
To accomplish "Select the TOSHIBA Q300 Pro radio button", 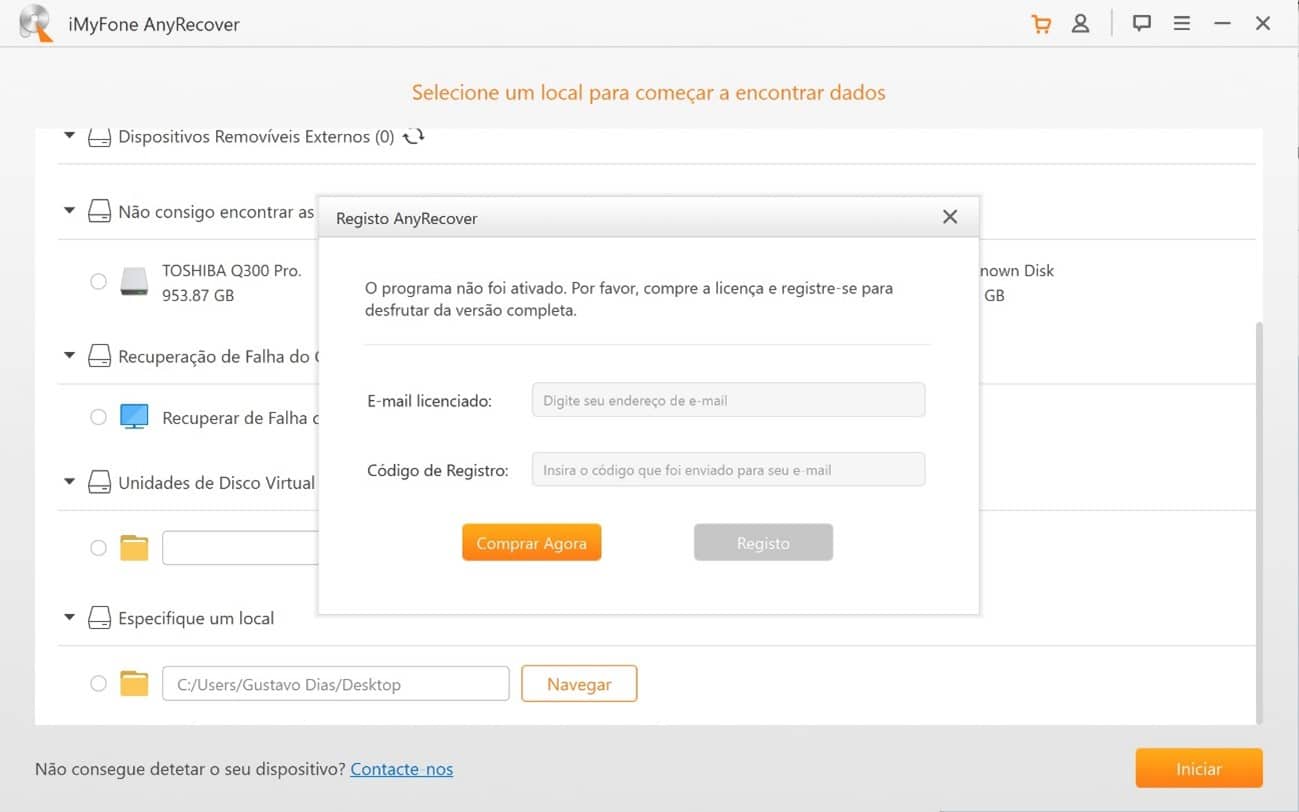I will [x=98, y=282].
